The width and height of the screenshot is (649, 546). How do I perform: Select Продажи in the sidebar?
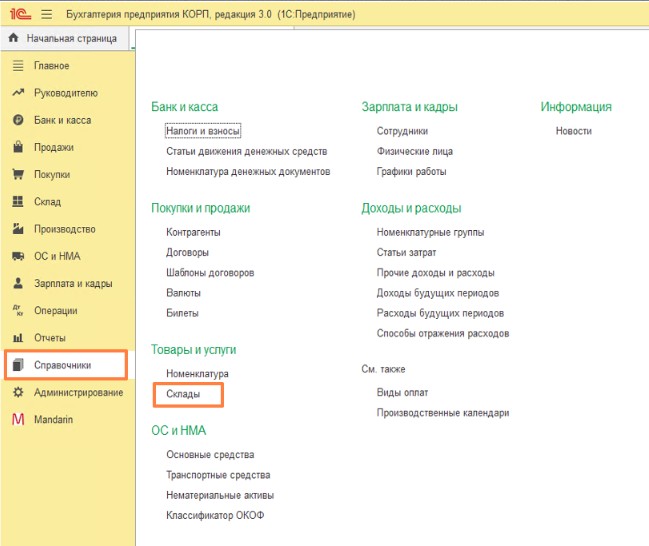coord(54,147)
